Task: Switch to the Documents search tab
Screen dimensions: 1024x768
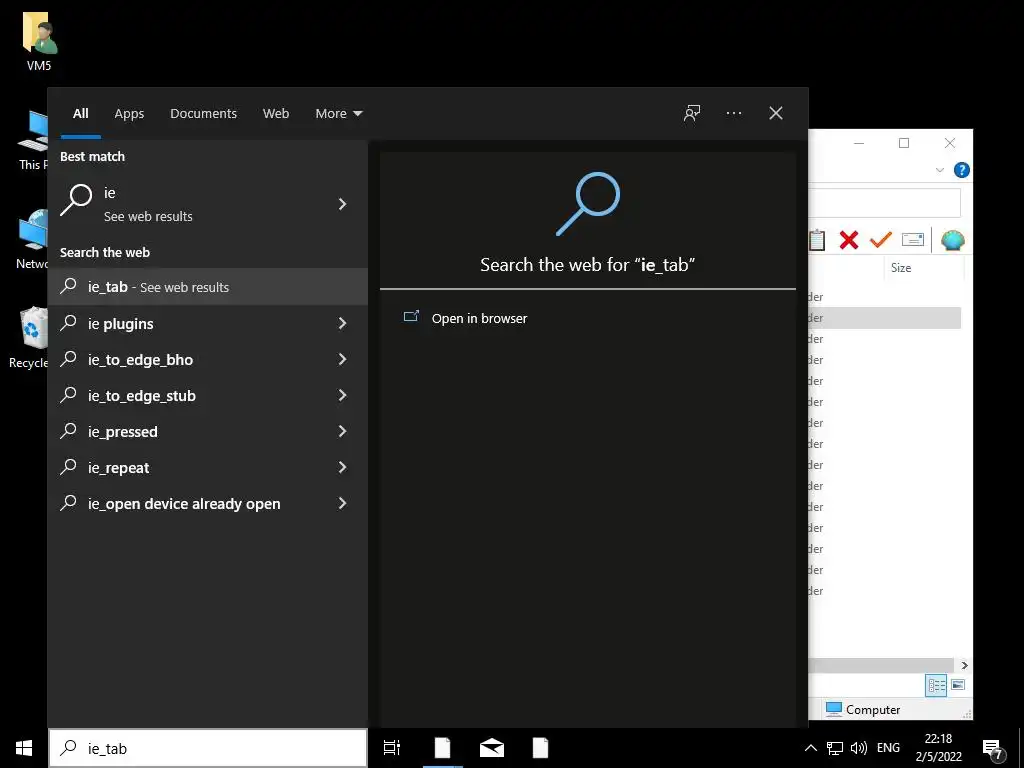Action: click(x=203, y=114)
